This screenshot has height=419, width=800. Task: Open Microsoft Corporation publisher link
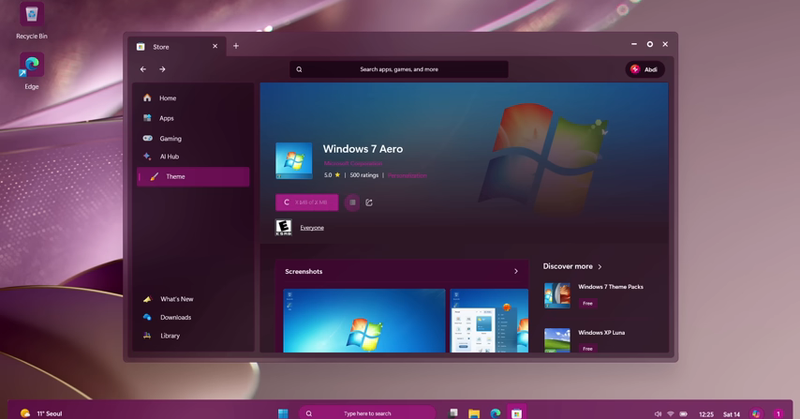coord(353,163)
